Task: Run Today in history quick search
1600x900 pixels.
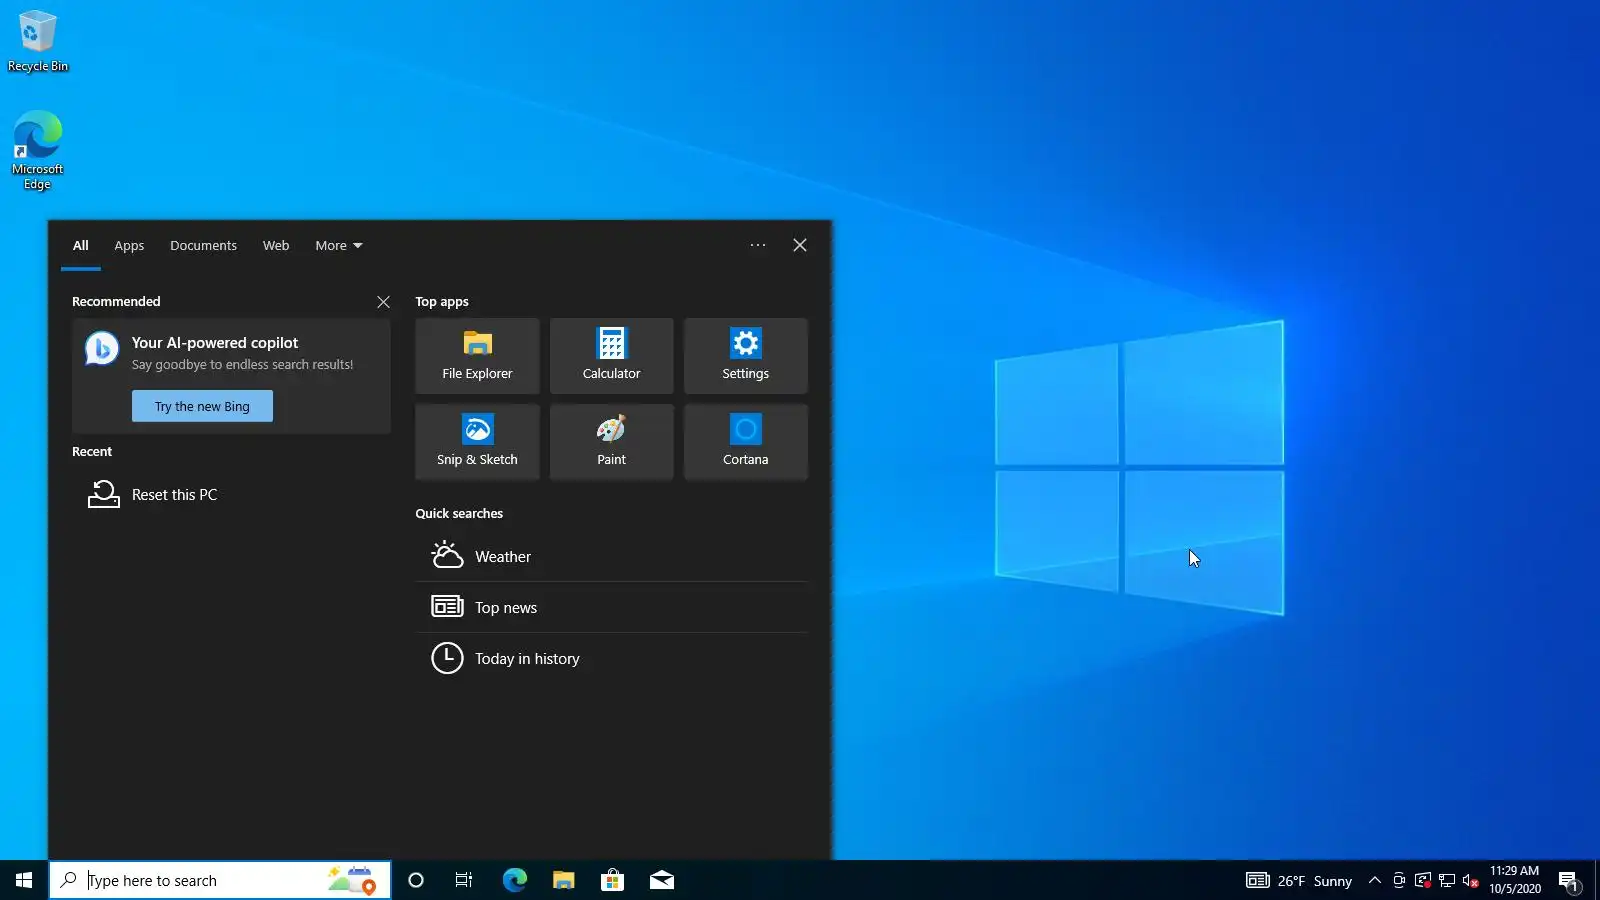Action: tap(611, 658)
